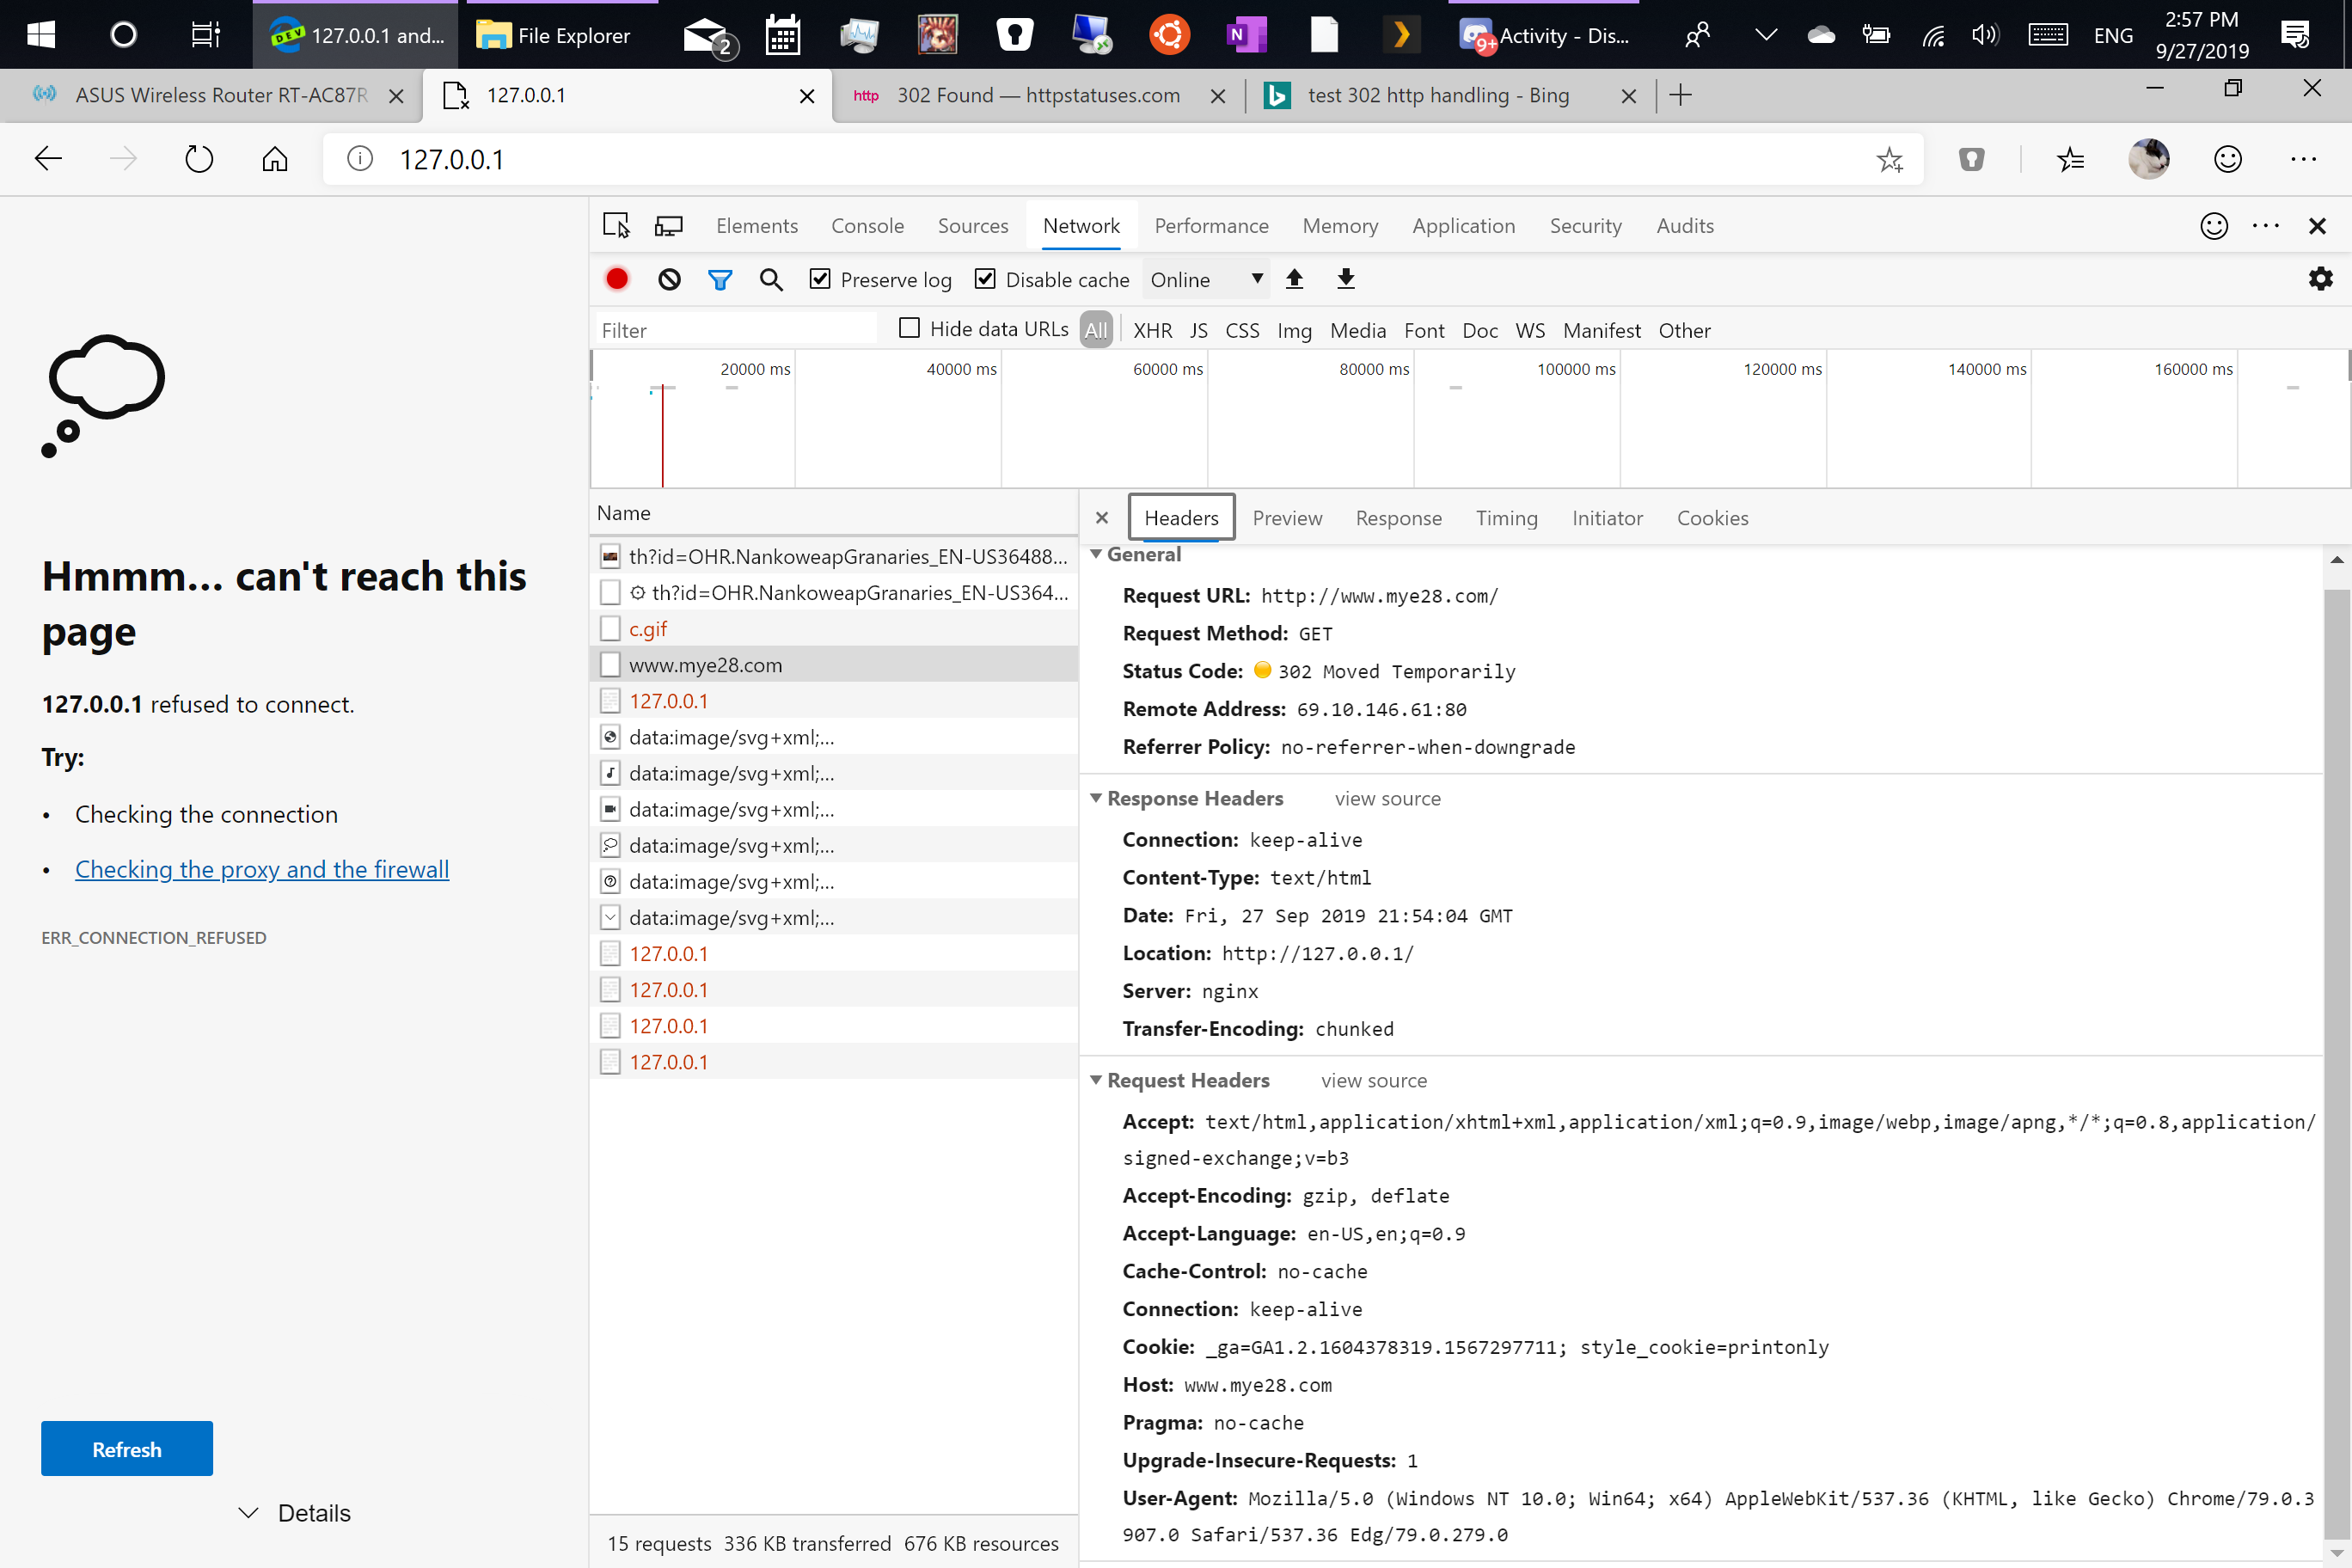The height and width of the screenshot is (1568, 2352).
Task: View site information icon in address bar
Action: (x=360, y=159)
